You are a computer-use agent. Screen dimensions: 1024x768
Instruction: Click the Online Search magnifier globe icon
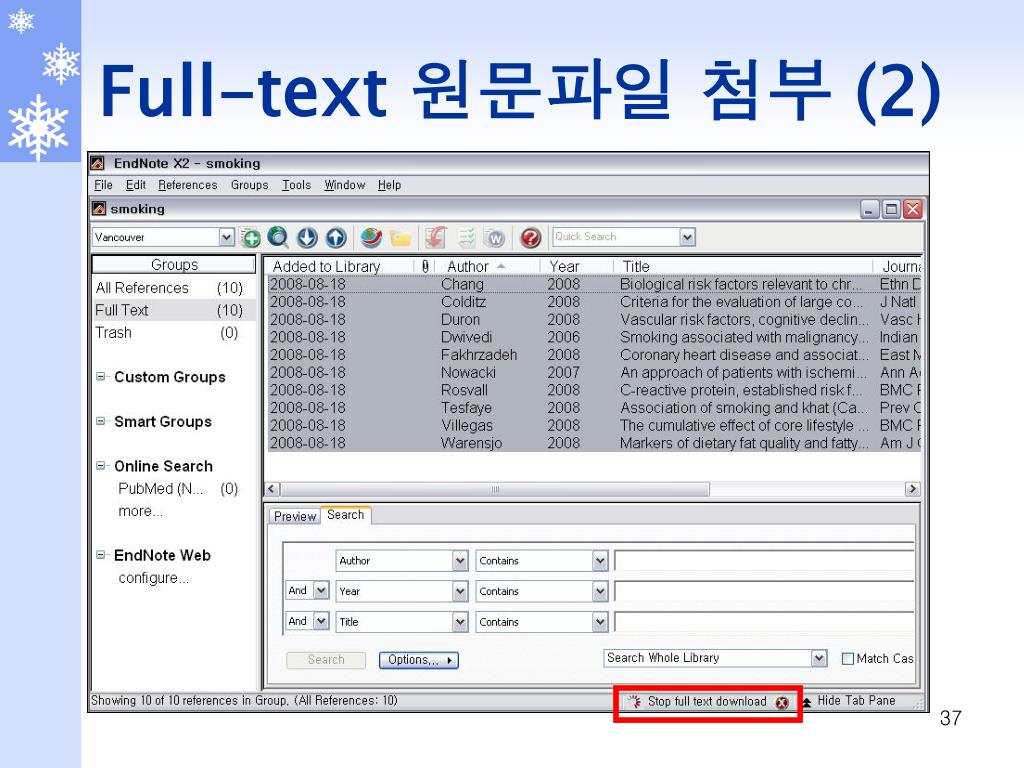coord(278,237)
